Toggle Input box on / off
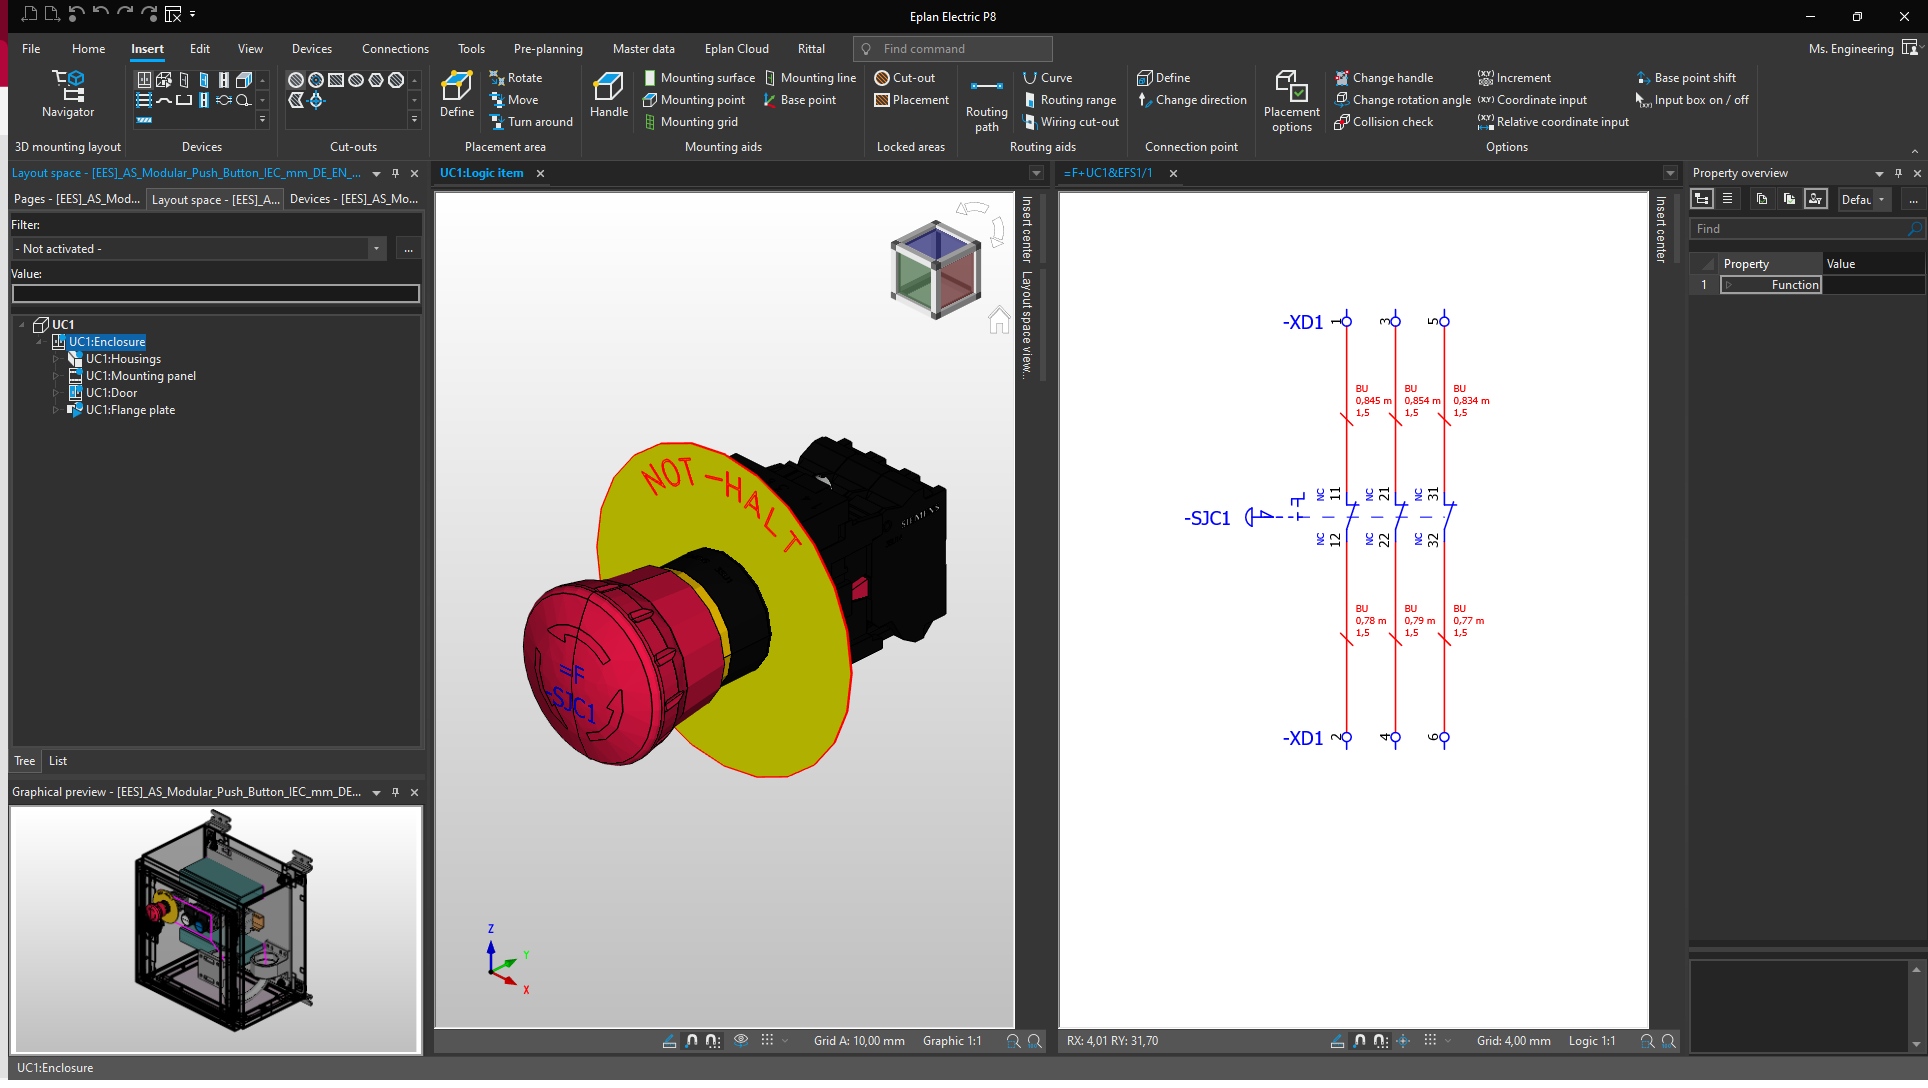The width and height of the screenshot is (1928, 1088). click(x=1700, y=100)
